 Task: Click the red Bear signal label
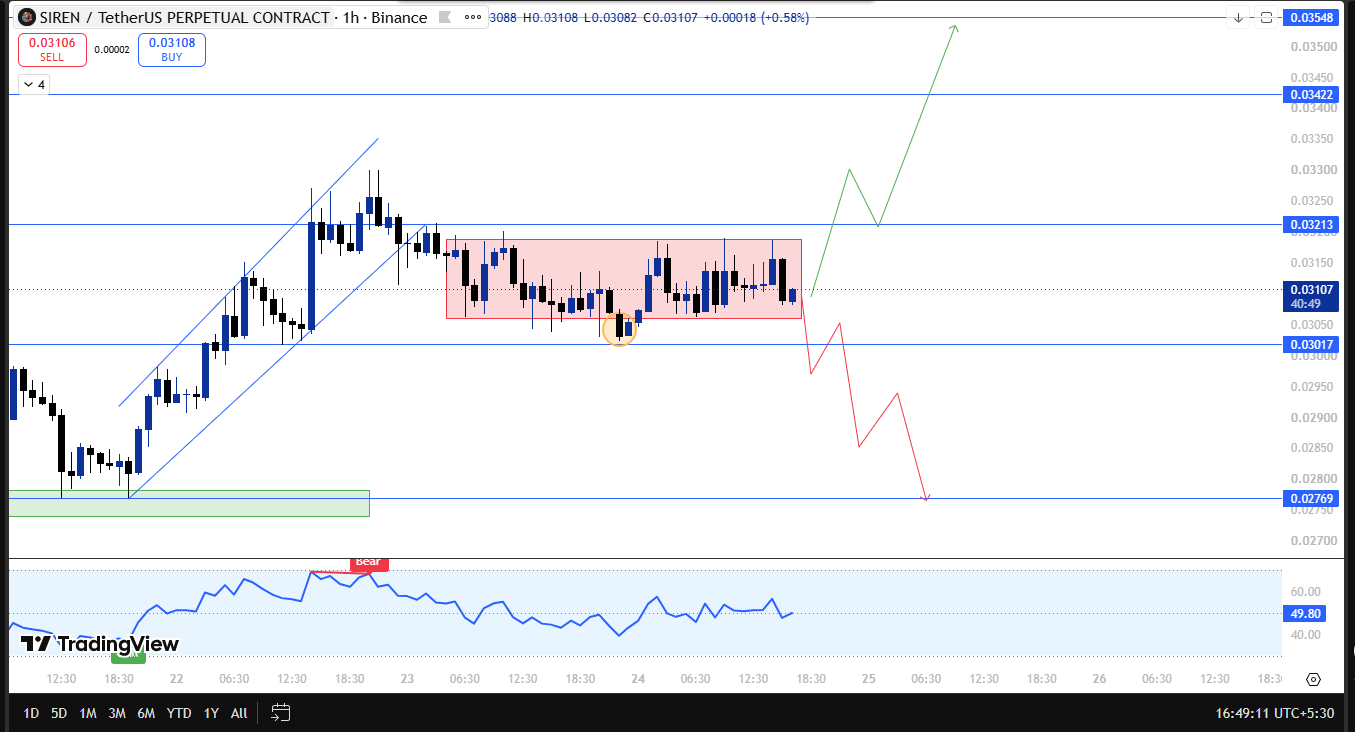click(x=369, y=563)
